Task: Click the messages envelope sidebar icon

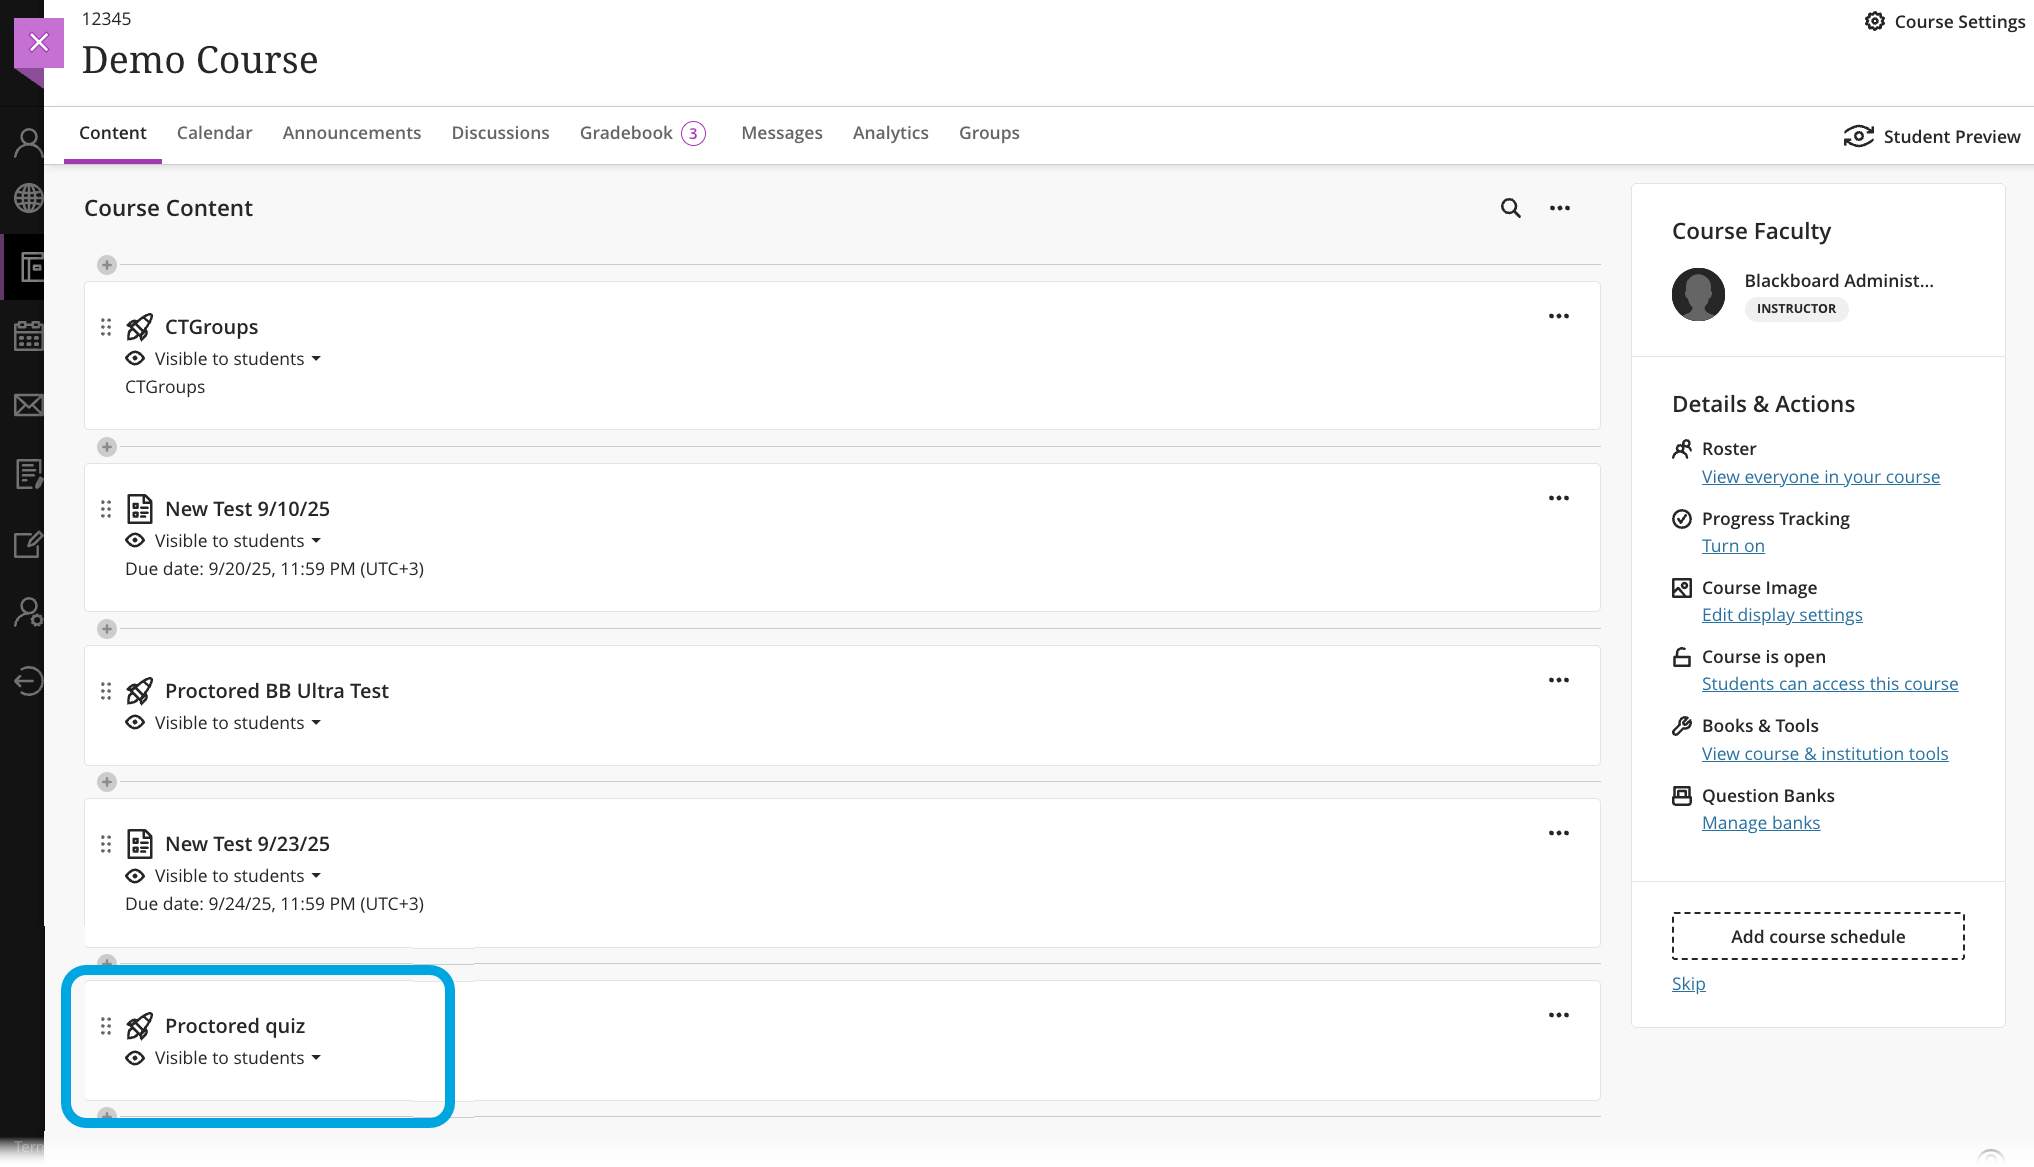Action: click(28, 405)
